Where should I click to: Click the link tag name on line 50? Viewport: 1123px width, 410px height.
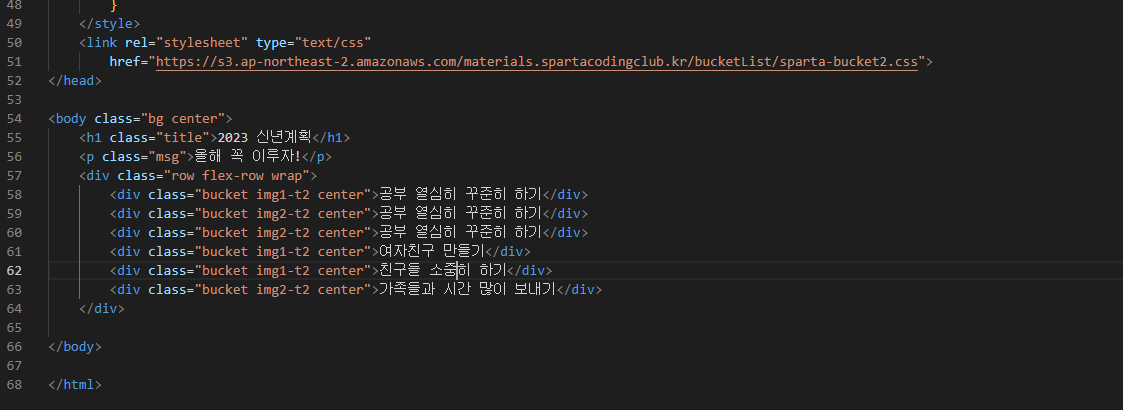pos(102,43)
